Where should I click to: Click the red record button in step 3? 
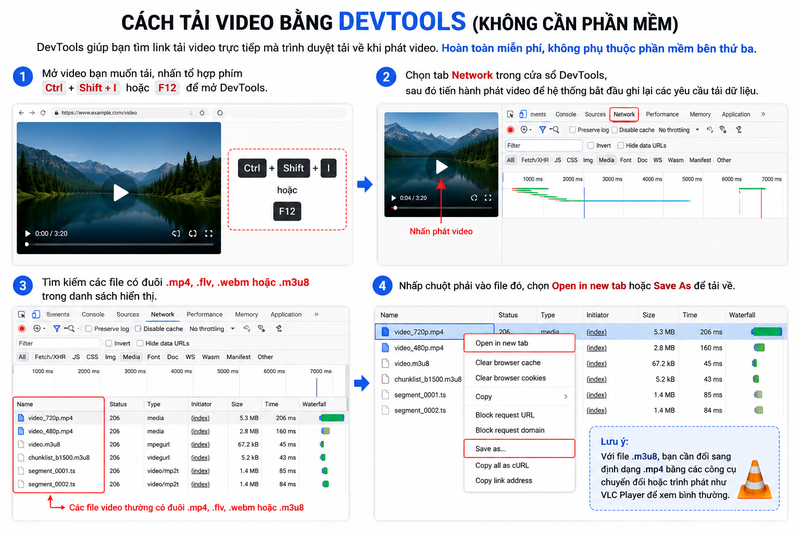(21, 328)
